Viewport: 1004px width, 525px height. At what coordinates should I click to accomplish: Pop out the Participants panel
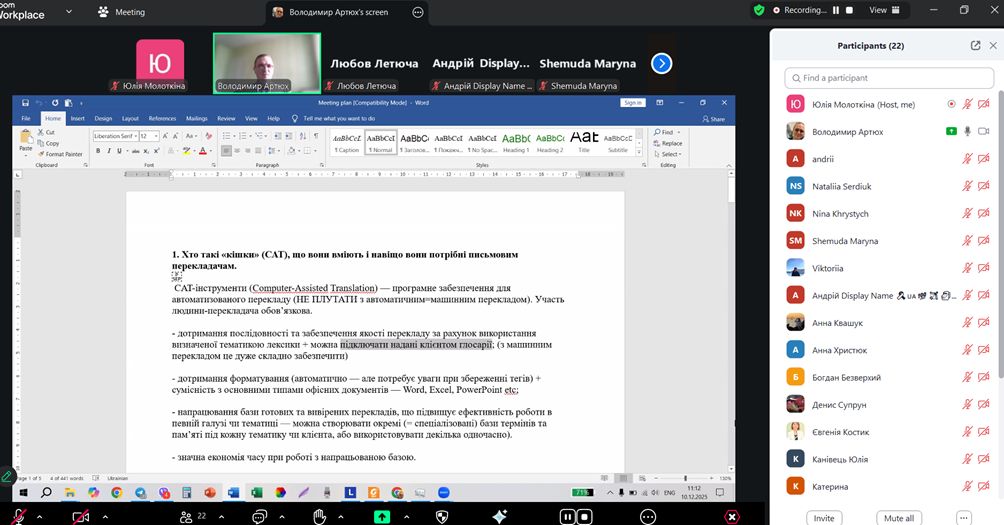(975, 46)
